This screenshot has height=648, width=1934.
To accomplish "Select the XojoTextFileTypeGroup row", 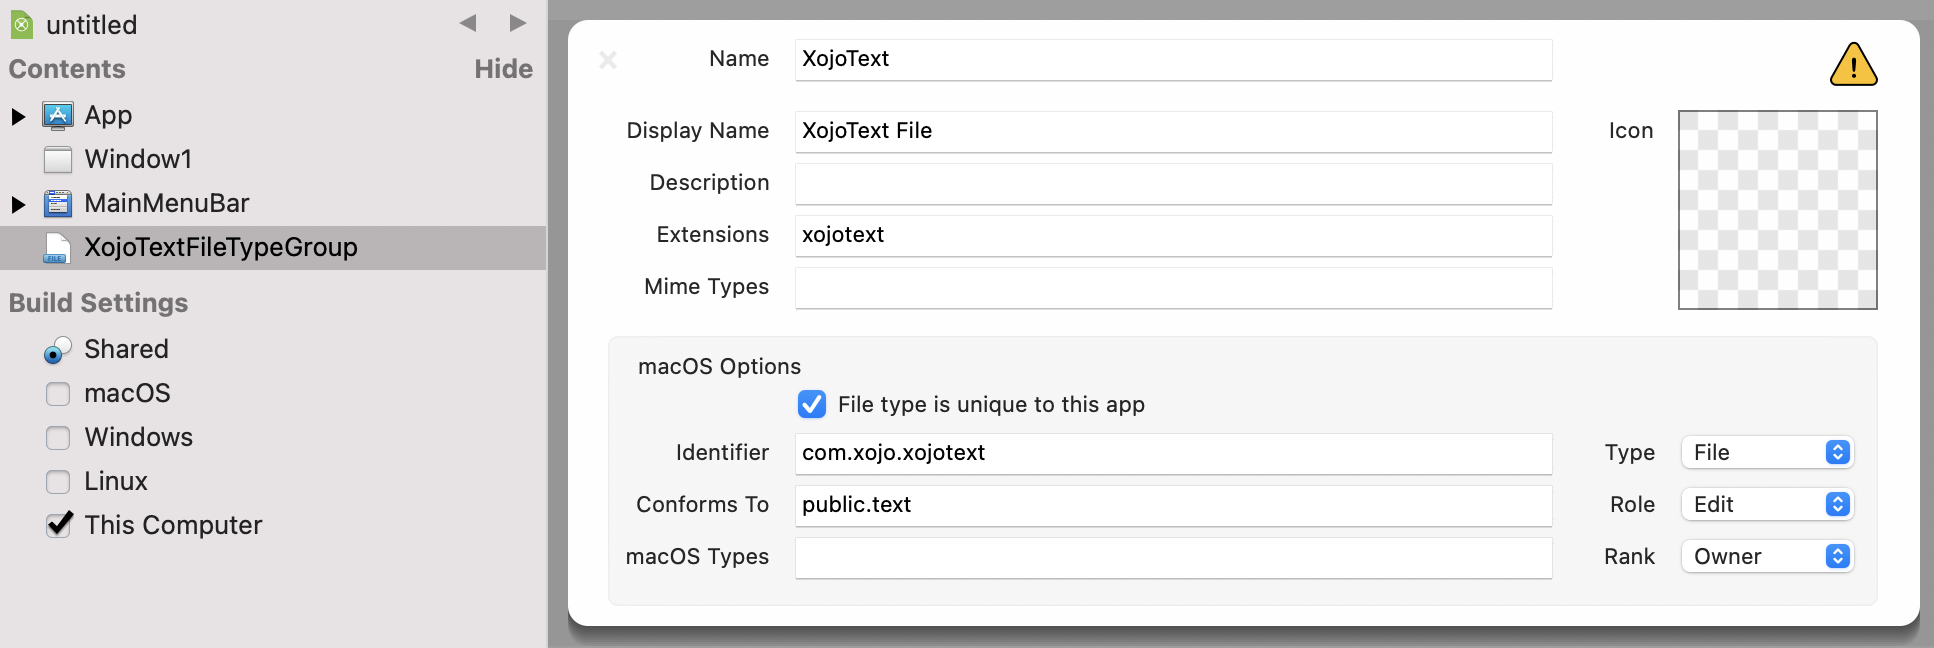I will click(273, 247).
